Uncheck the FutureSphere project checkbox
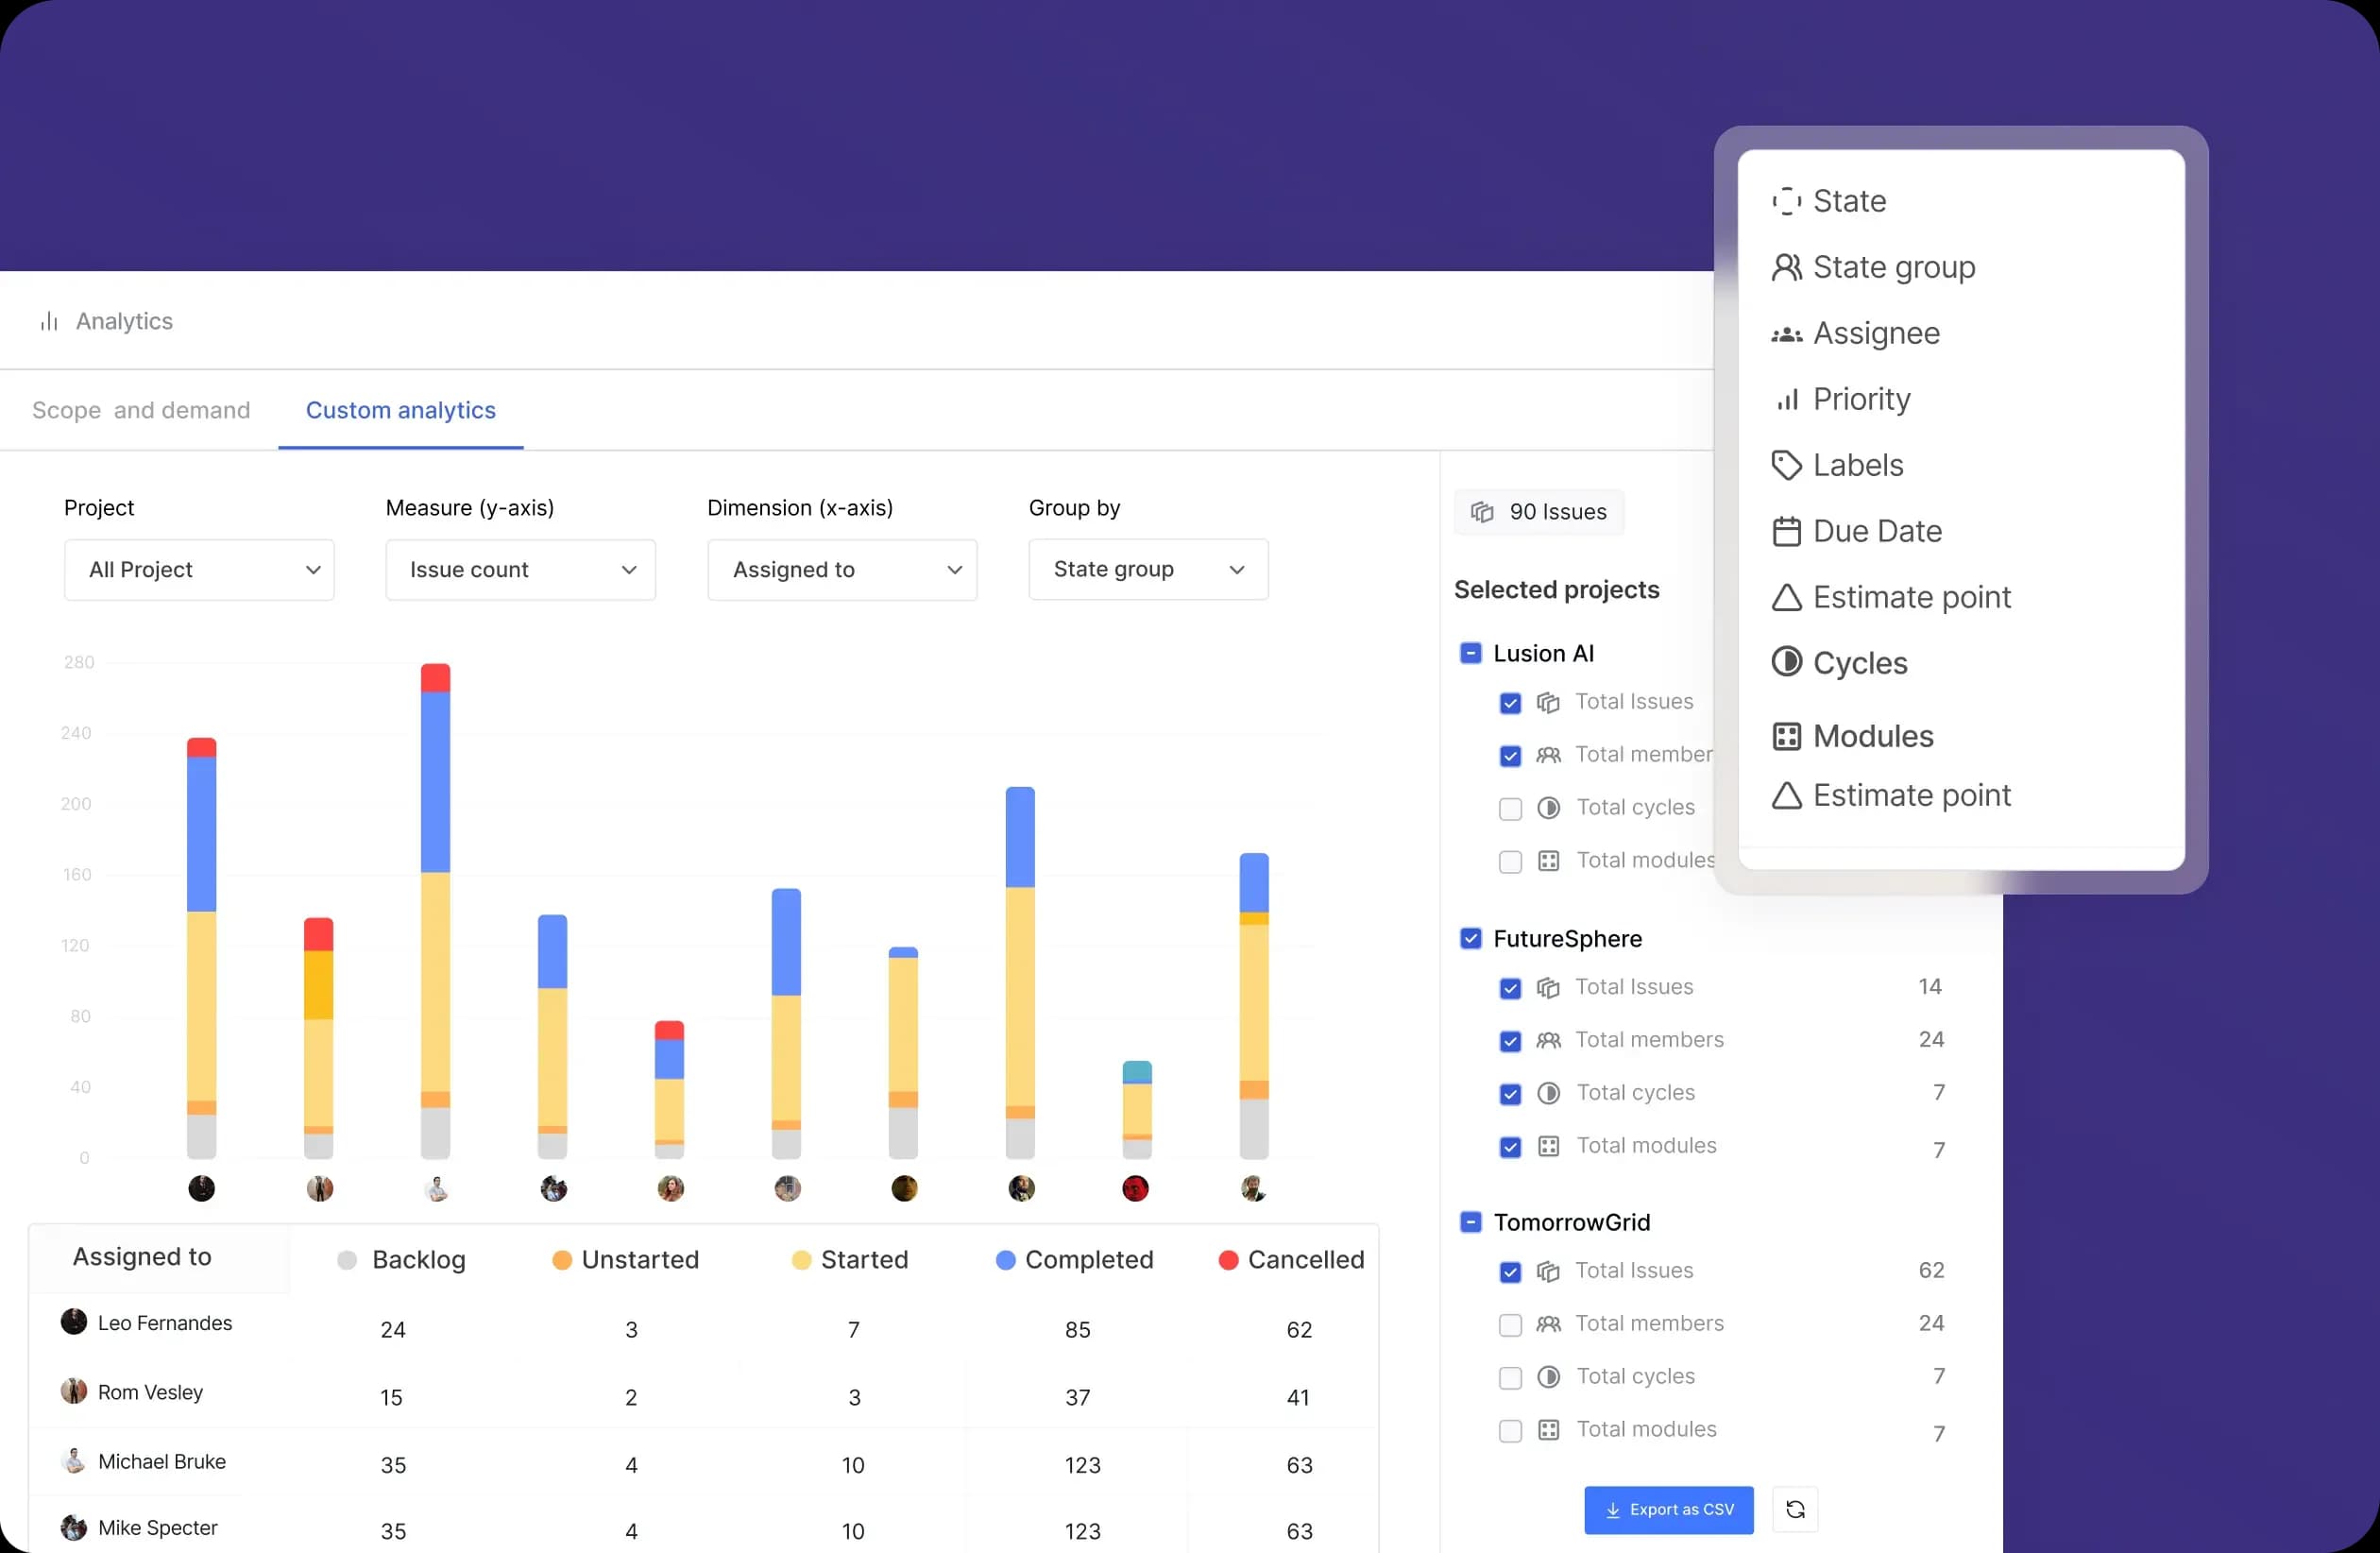 (1470, 938)
